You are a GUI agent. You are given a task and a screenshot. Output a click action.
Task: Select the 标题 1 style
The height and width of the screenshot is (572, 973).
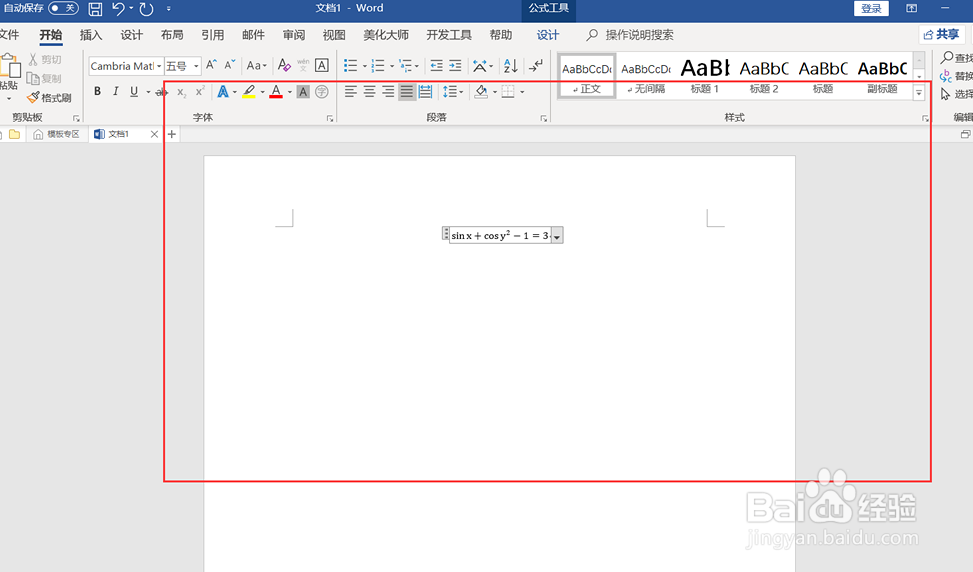pyautogui.click(x=705, y=76)
